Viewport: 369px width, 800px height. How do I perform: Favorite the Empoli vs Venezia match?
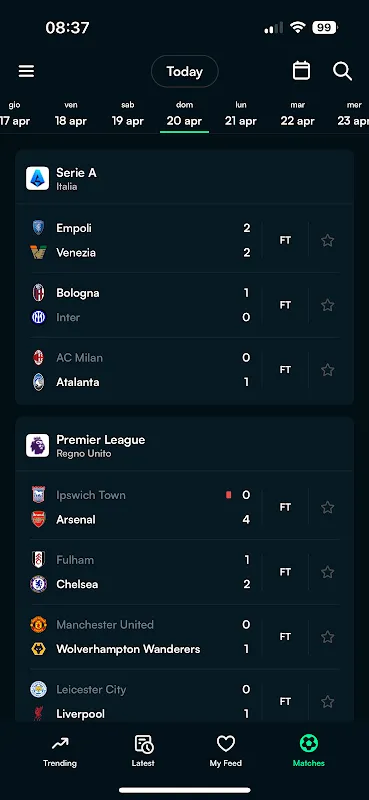point(328,240)
